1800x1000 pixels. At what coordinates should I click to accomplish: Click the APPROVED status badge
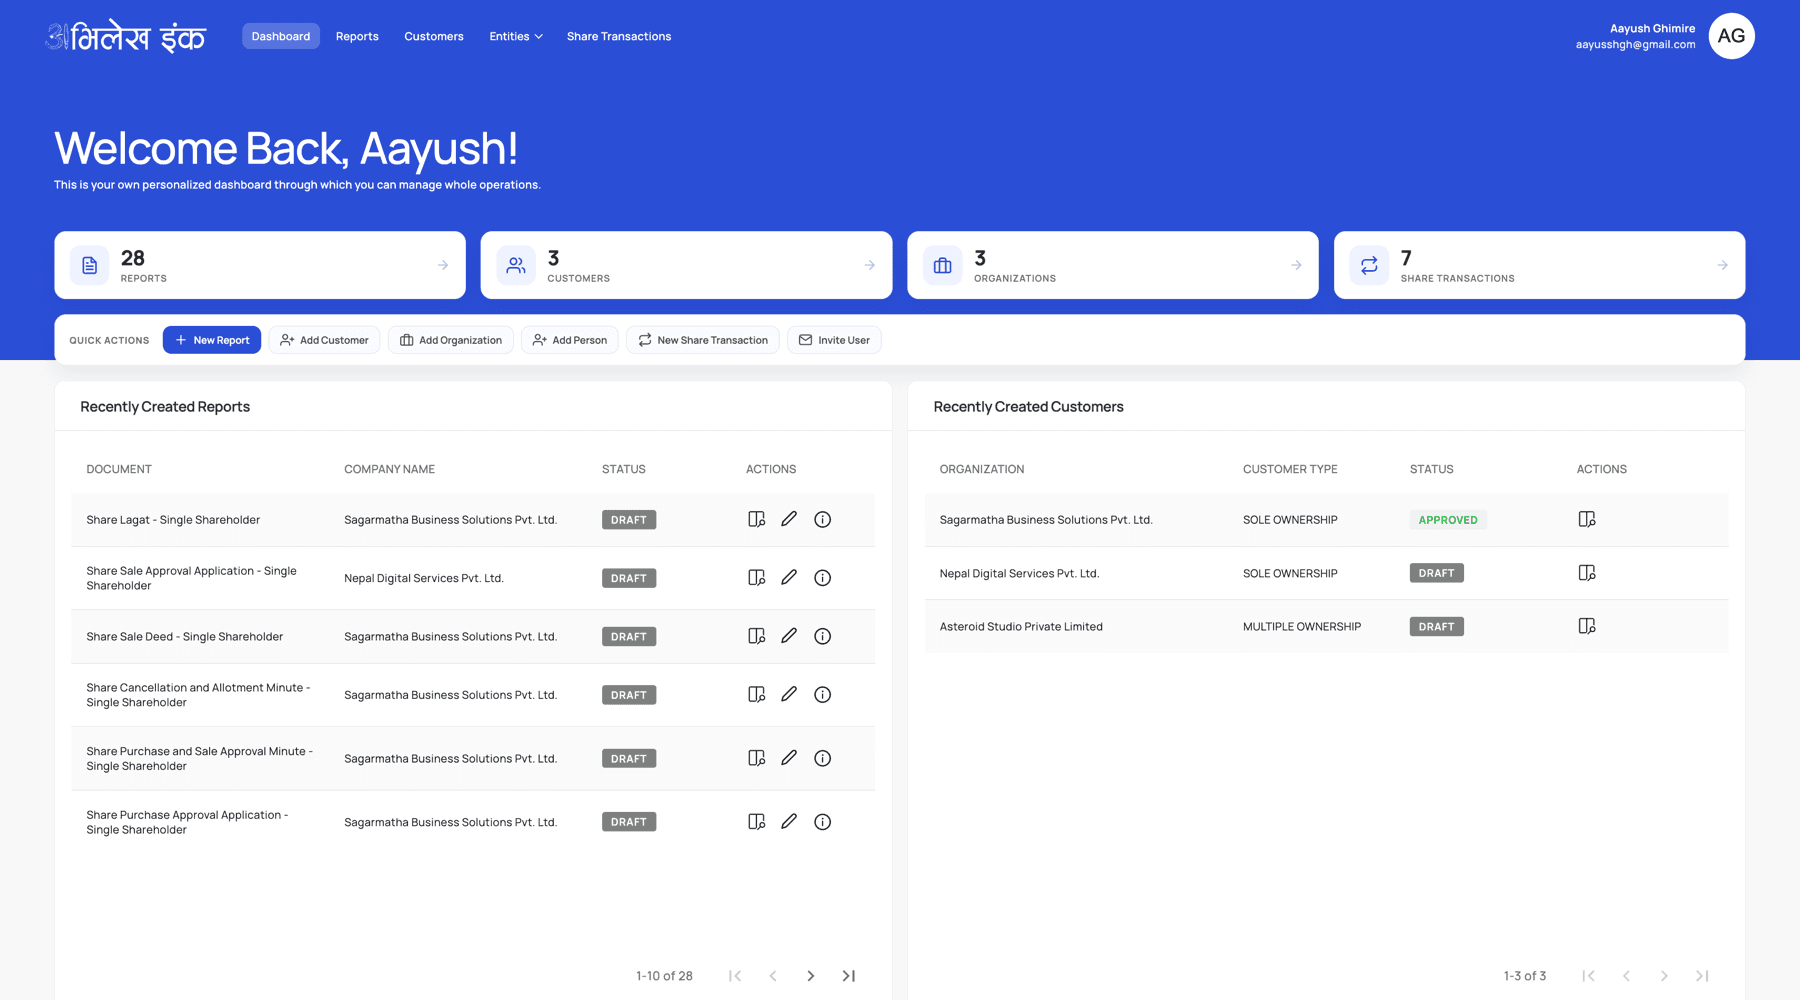(1448, 520)
